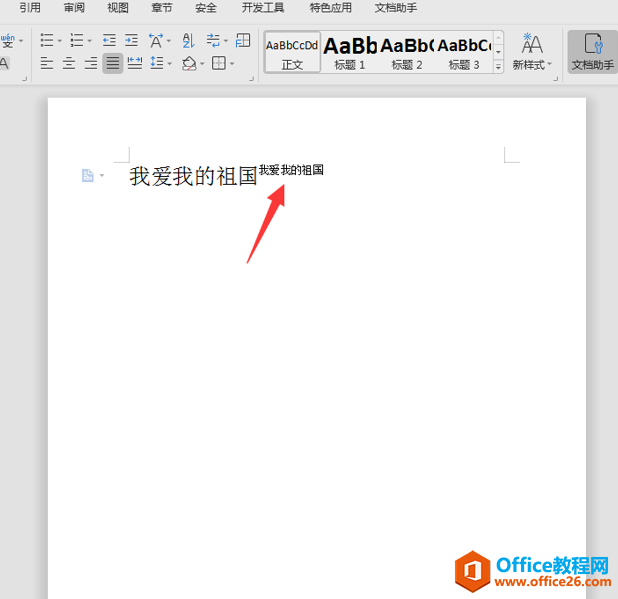The image size is (618, 599).
Task: Click the superscript 我爱我的祖国 text
Action: tap(291, 170)
